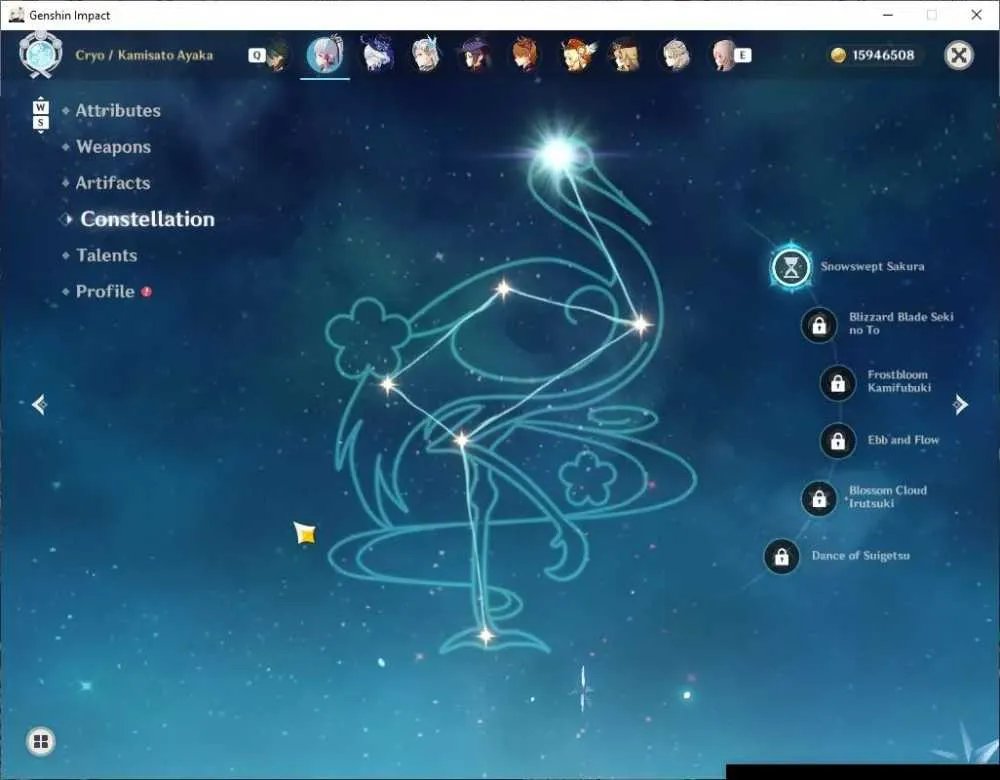Select the locked Blizzard Blade Seki no To node
1000x780 pixels.
point(819,325)
